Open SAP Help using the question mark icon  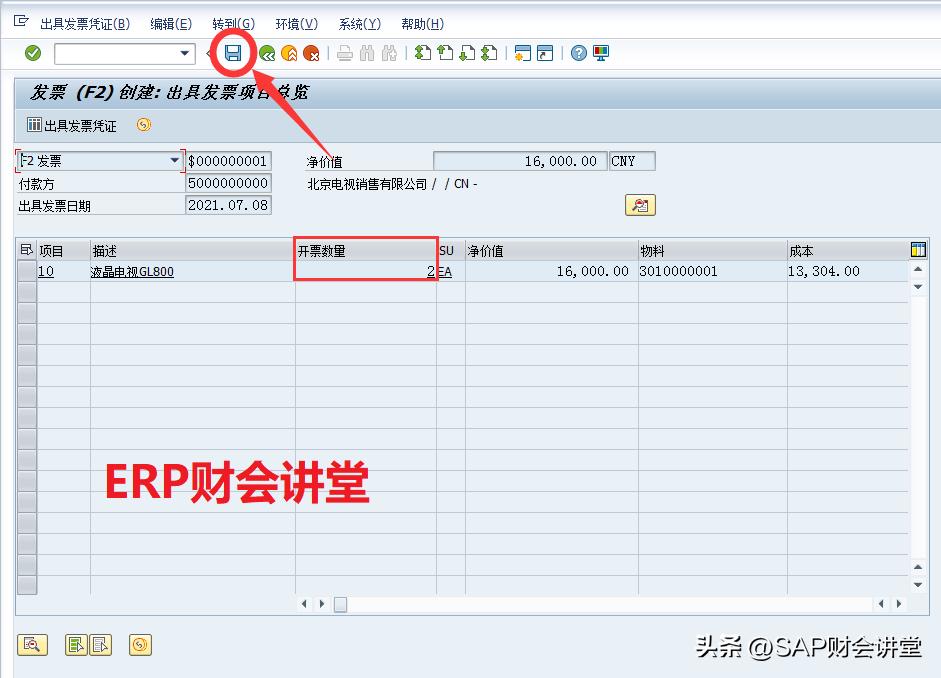coord(580,52)
